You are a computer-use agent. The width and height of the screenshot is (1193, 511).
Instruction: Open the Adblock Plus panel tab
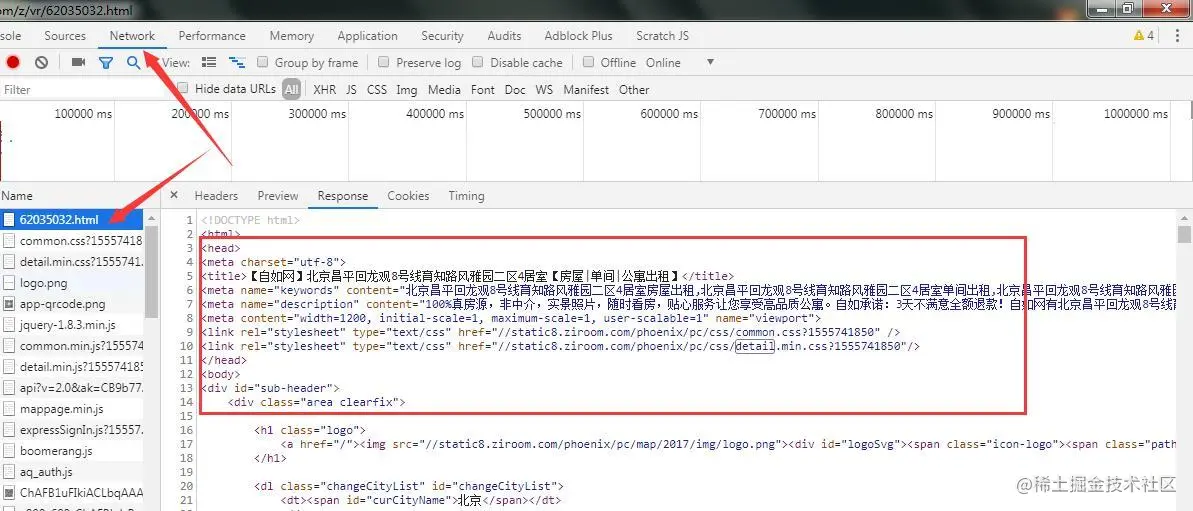pos(578,36)
